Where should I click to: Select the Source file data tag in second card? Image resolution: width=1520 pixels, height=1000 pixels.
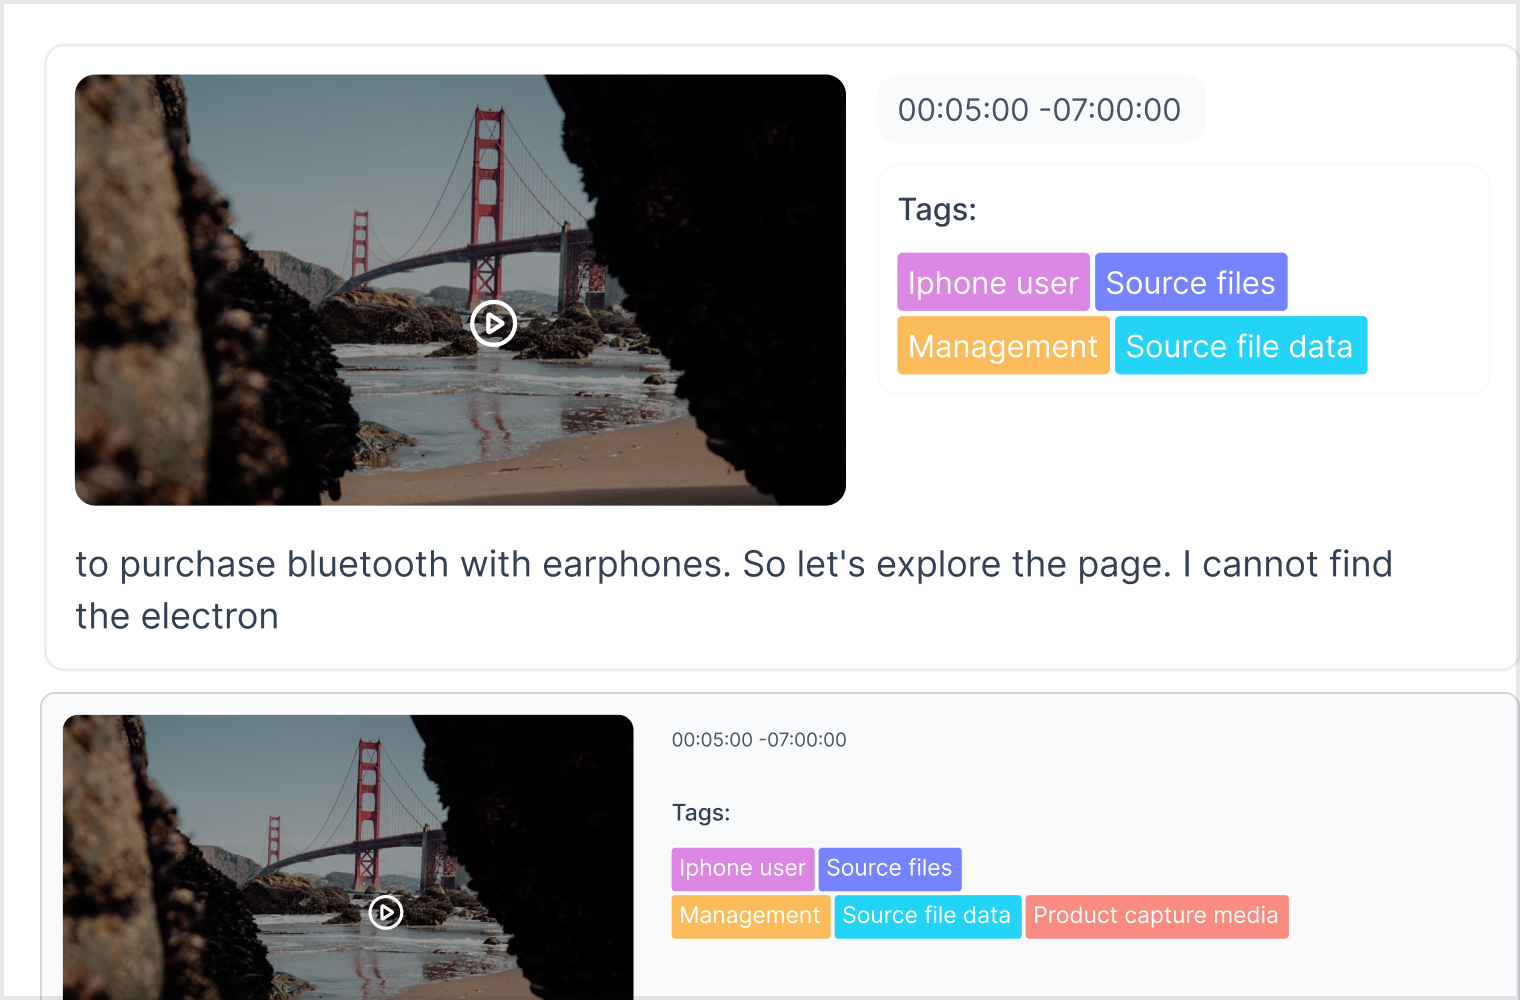[927, 916]
